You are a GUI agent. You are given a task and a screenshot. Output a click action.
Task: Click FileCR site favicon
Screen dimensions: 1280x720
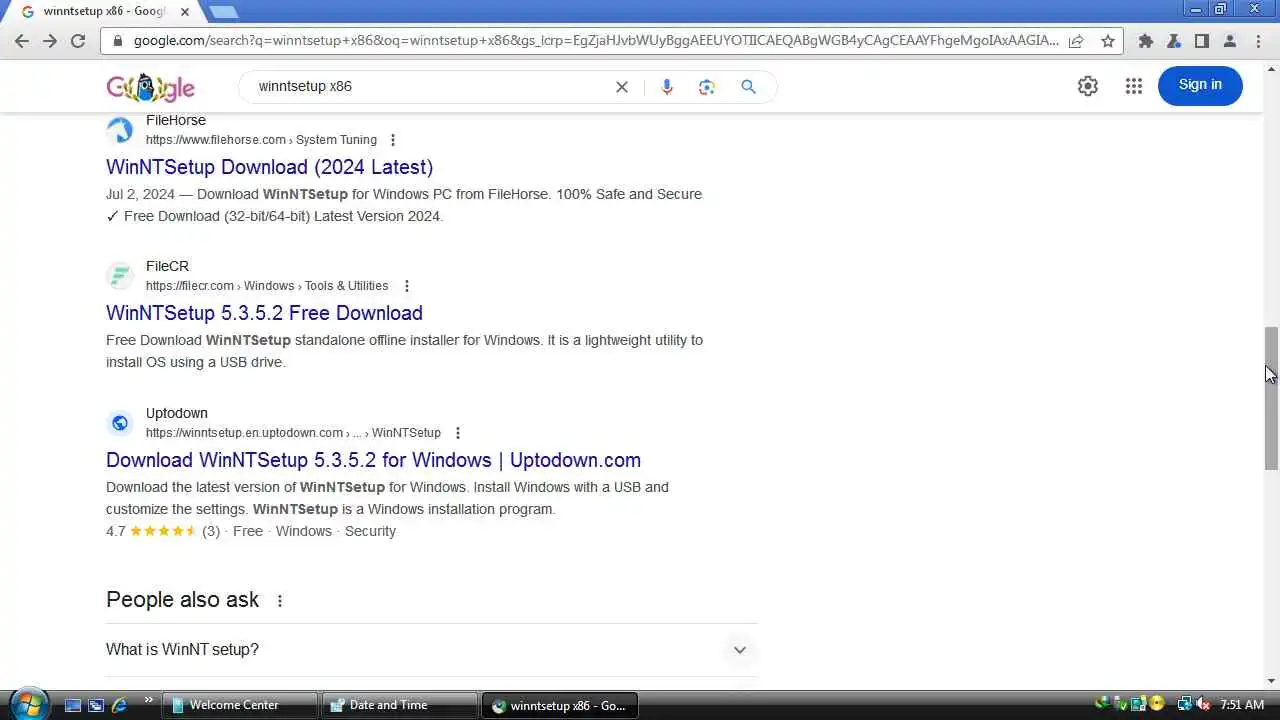(x=120, y=276)
